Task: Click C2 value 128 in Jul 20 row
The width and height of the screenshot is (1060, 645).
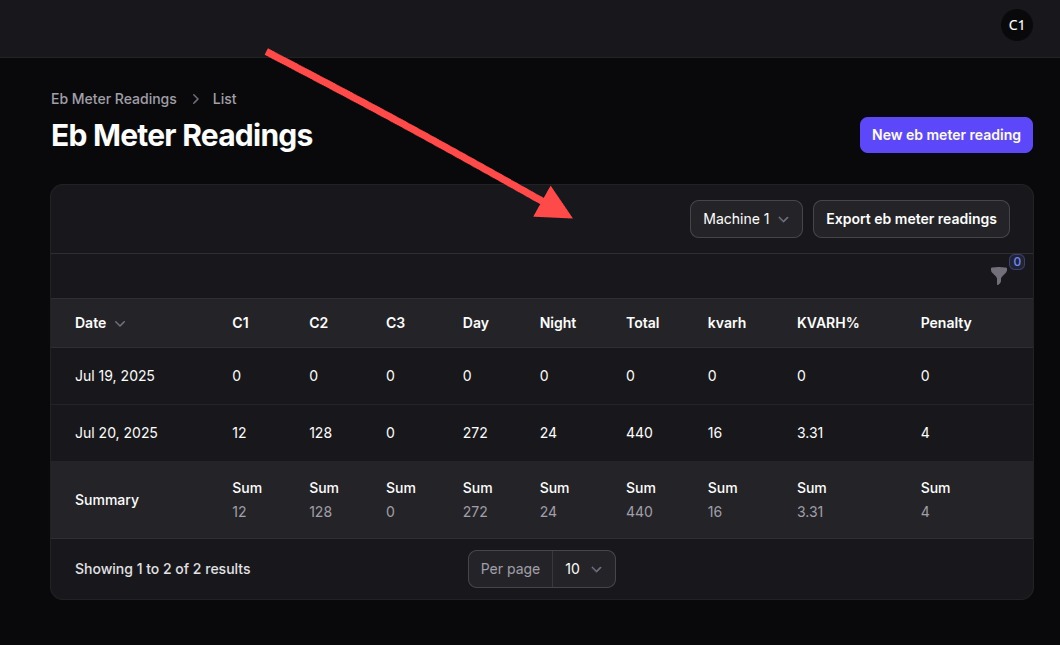Action: coord(320,433)
